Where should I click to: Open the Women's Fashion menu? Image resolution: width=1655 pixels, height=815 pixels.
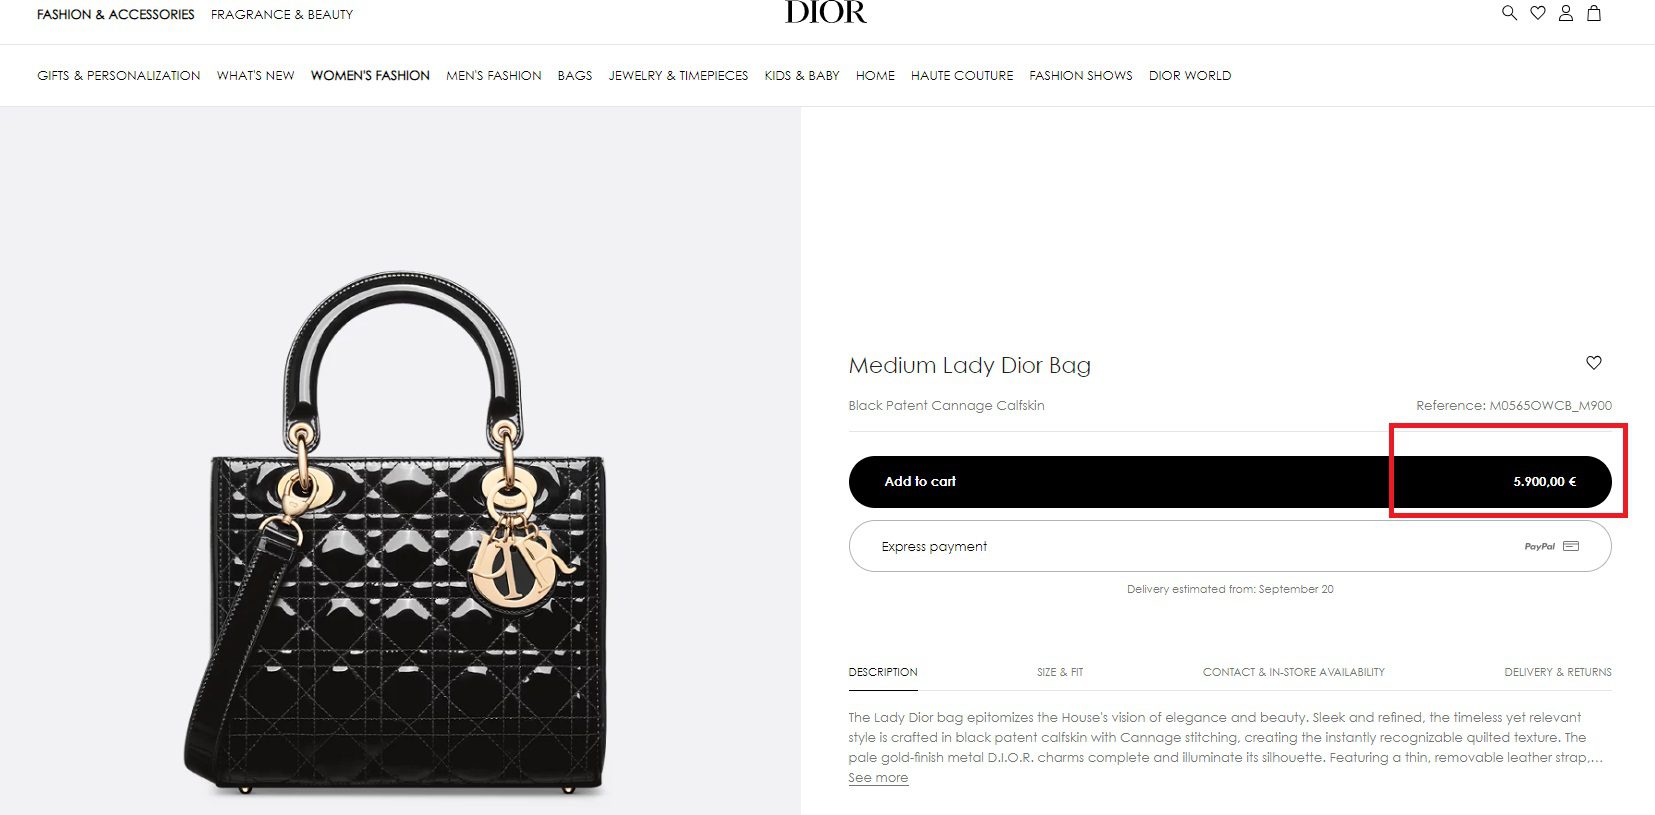tap(370, 75)
